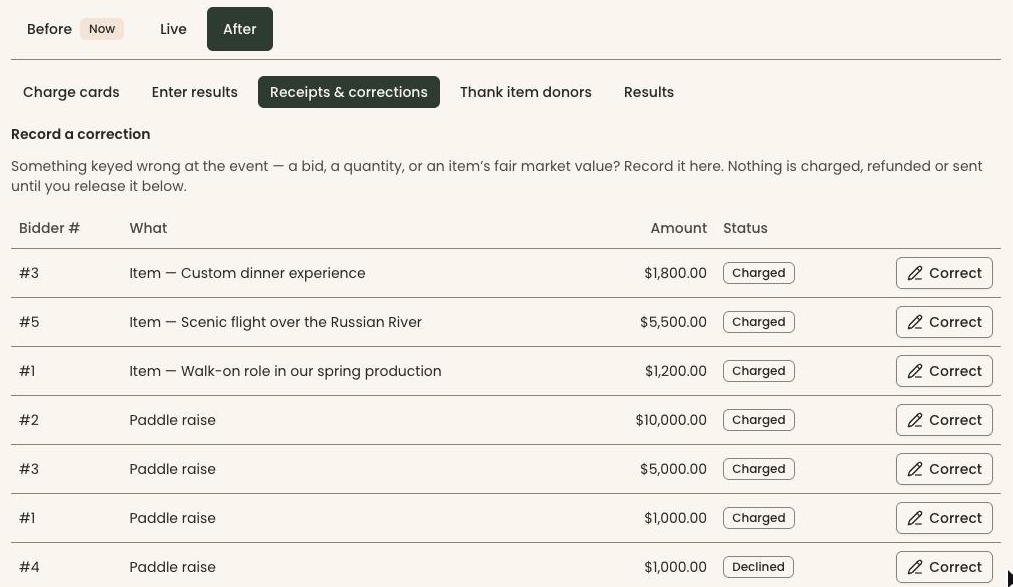Click the Charged status on Walk-on role row
1013x587 pixels.
(x=758, y=371)
